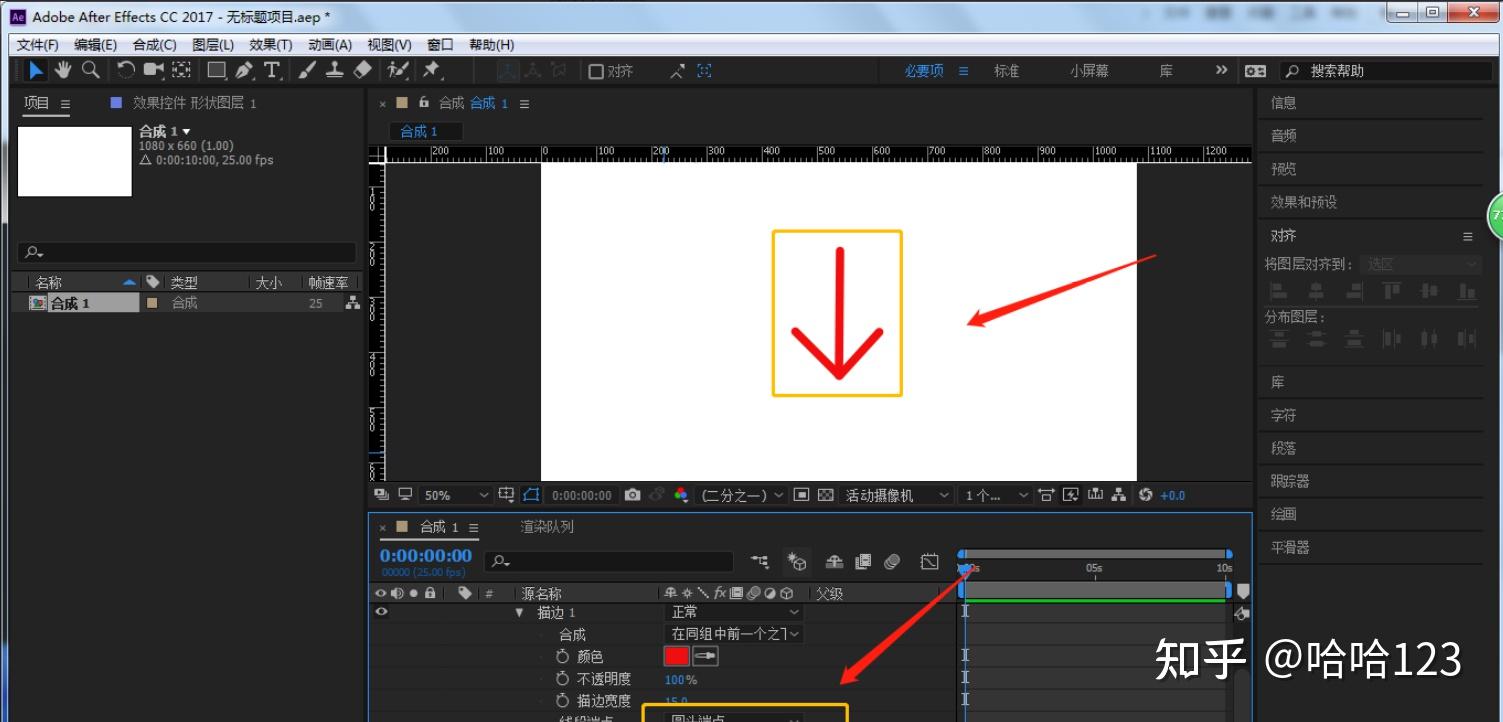Open the 1个 view layout dropdown
Viewport: 1503px width, 722px height.
click(994, 495)
